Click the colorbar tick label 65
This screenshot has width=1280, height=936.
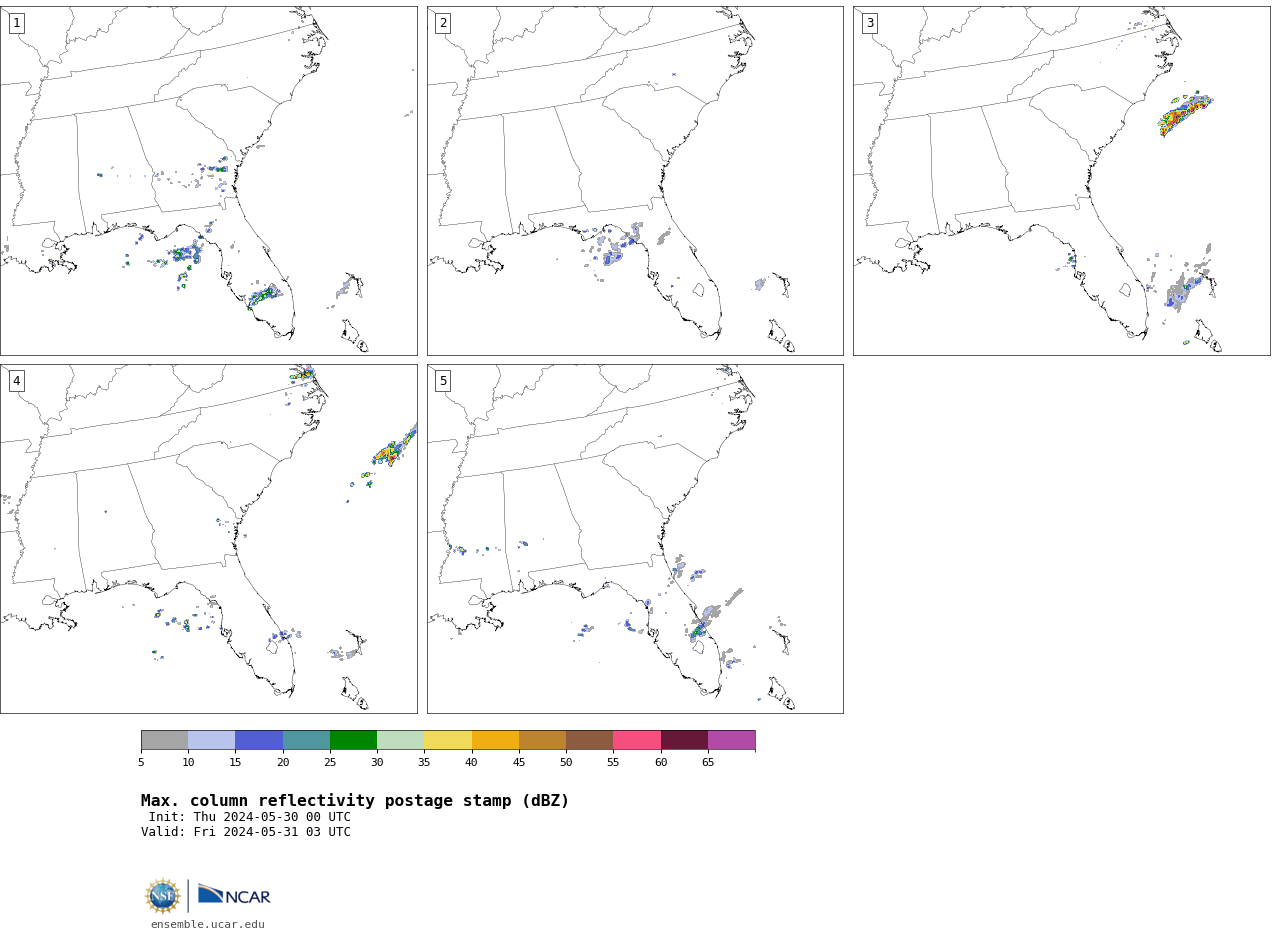[708, 763]
